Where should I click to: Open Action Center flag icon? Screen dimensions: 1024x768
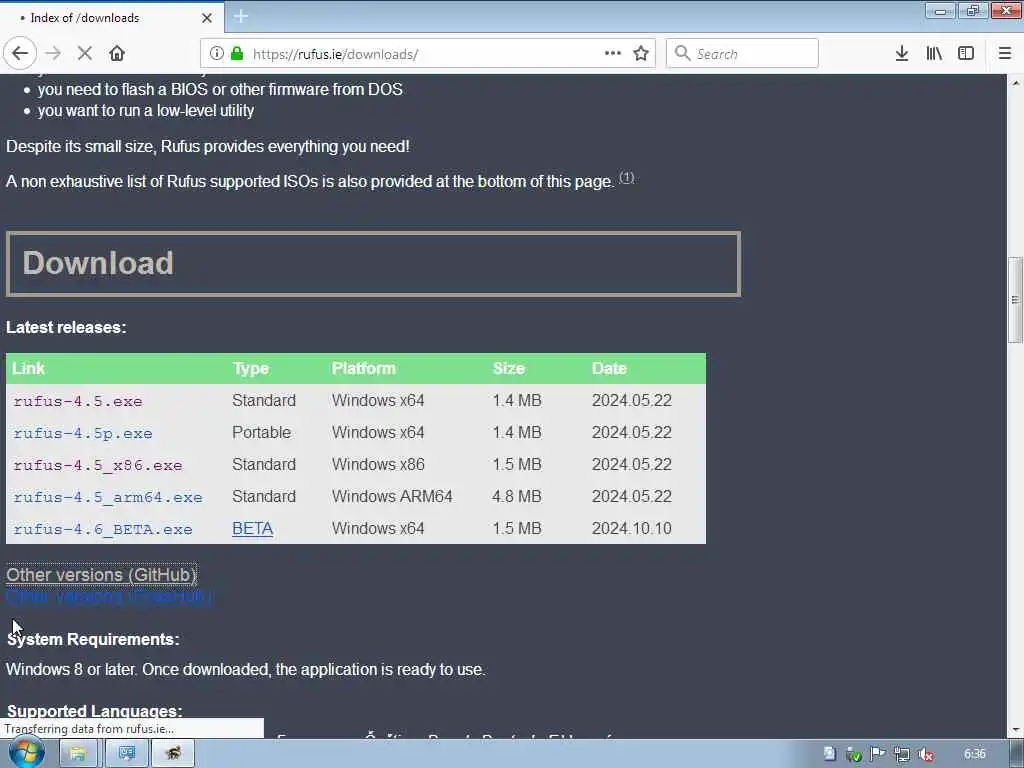[x=878, y=754]
